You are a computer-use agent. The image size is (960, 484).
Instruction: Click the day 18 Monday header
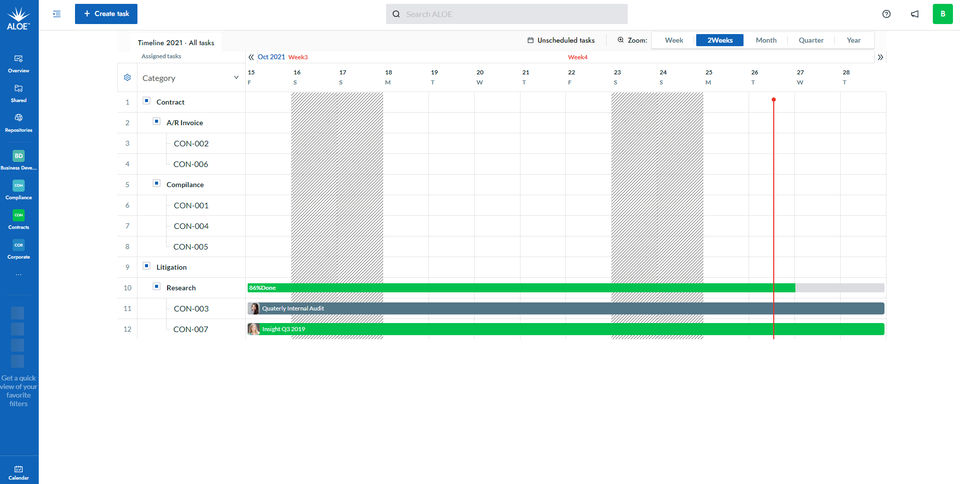click(388, 77)
